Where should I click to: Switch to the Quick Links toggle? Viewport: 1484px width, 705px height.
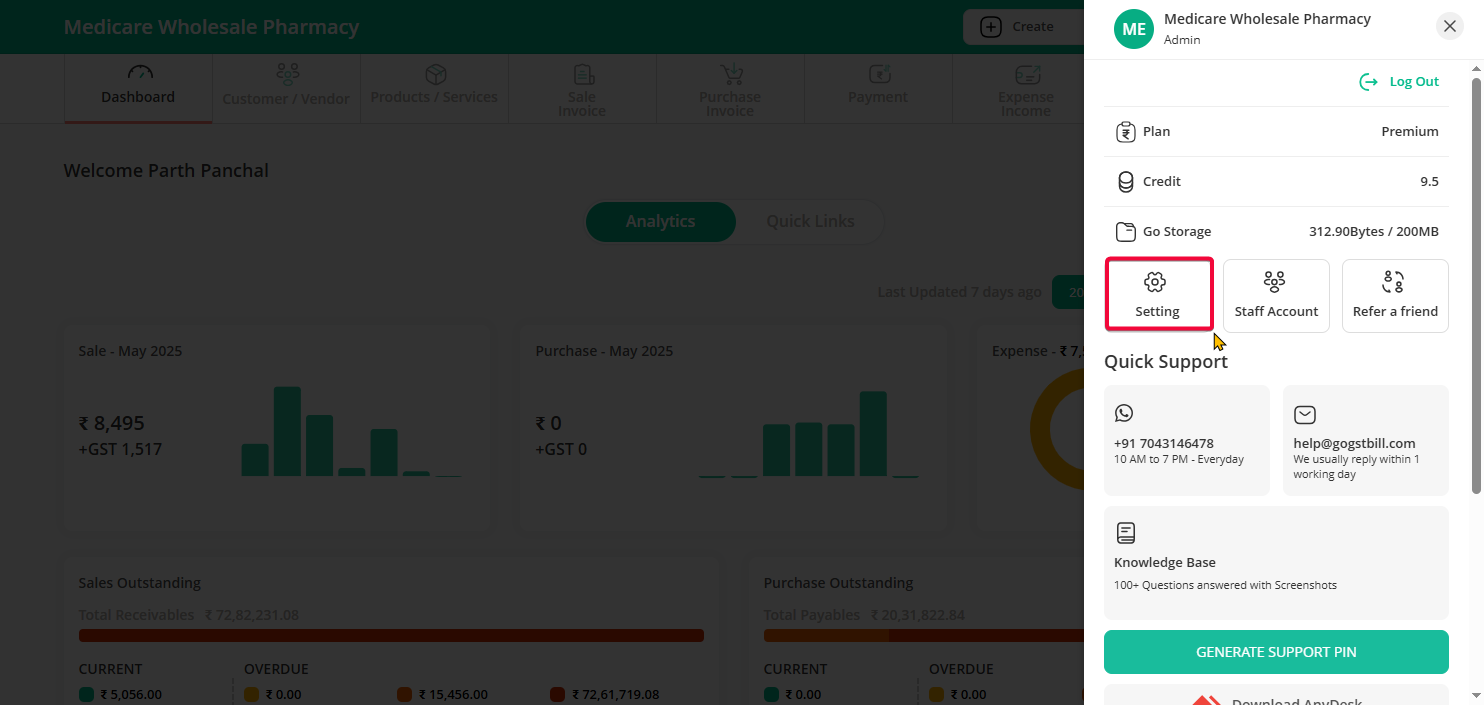coord(810,222)
